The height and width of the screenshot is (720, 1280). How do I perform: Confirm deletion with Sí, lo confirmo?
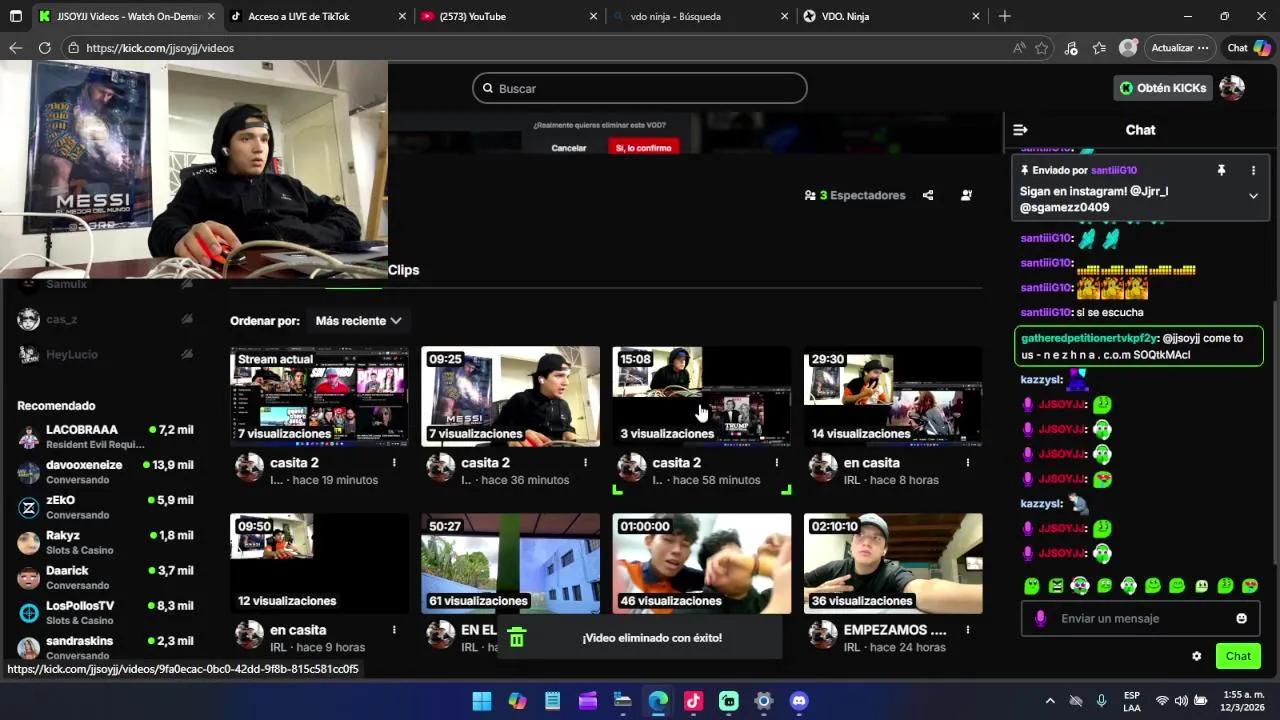tap(643, 147)
